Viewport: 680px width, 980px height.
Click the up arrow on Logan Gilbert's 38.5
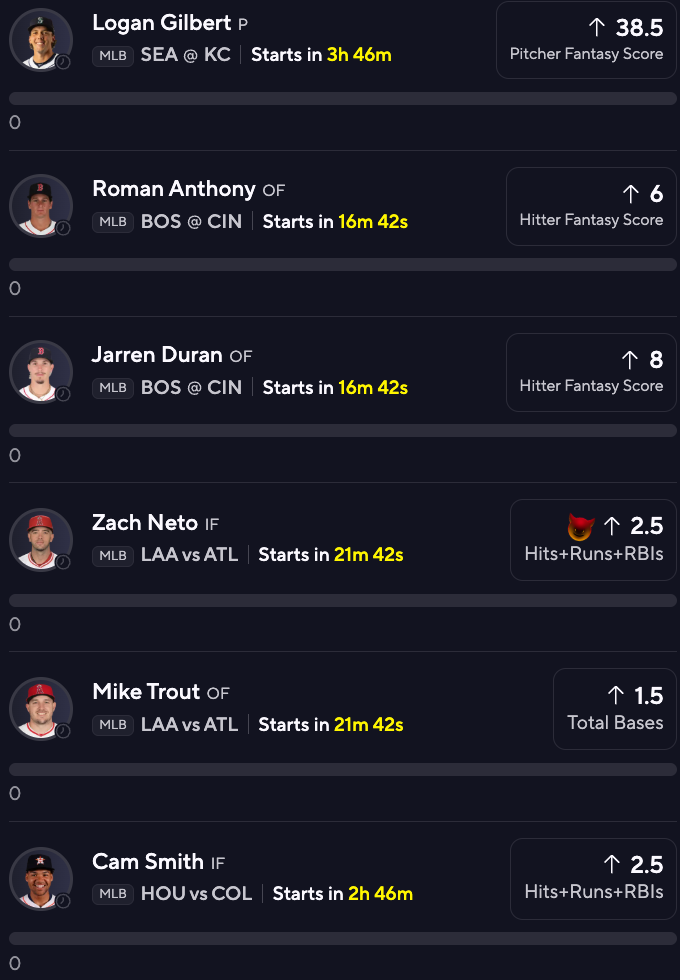point(597,27)
